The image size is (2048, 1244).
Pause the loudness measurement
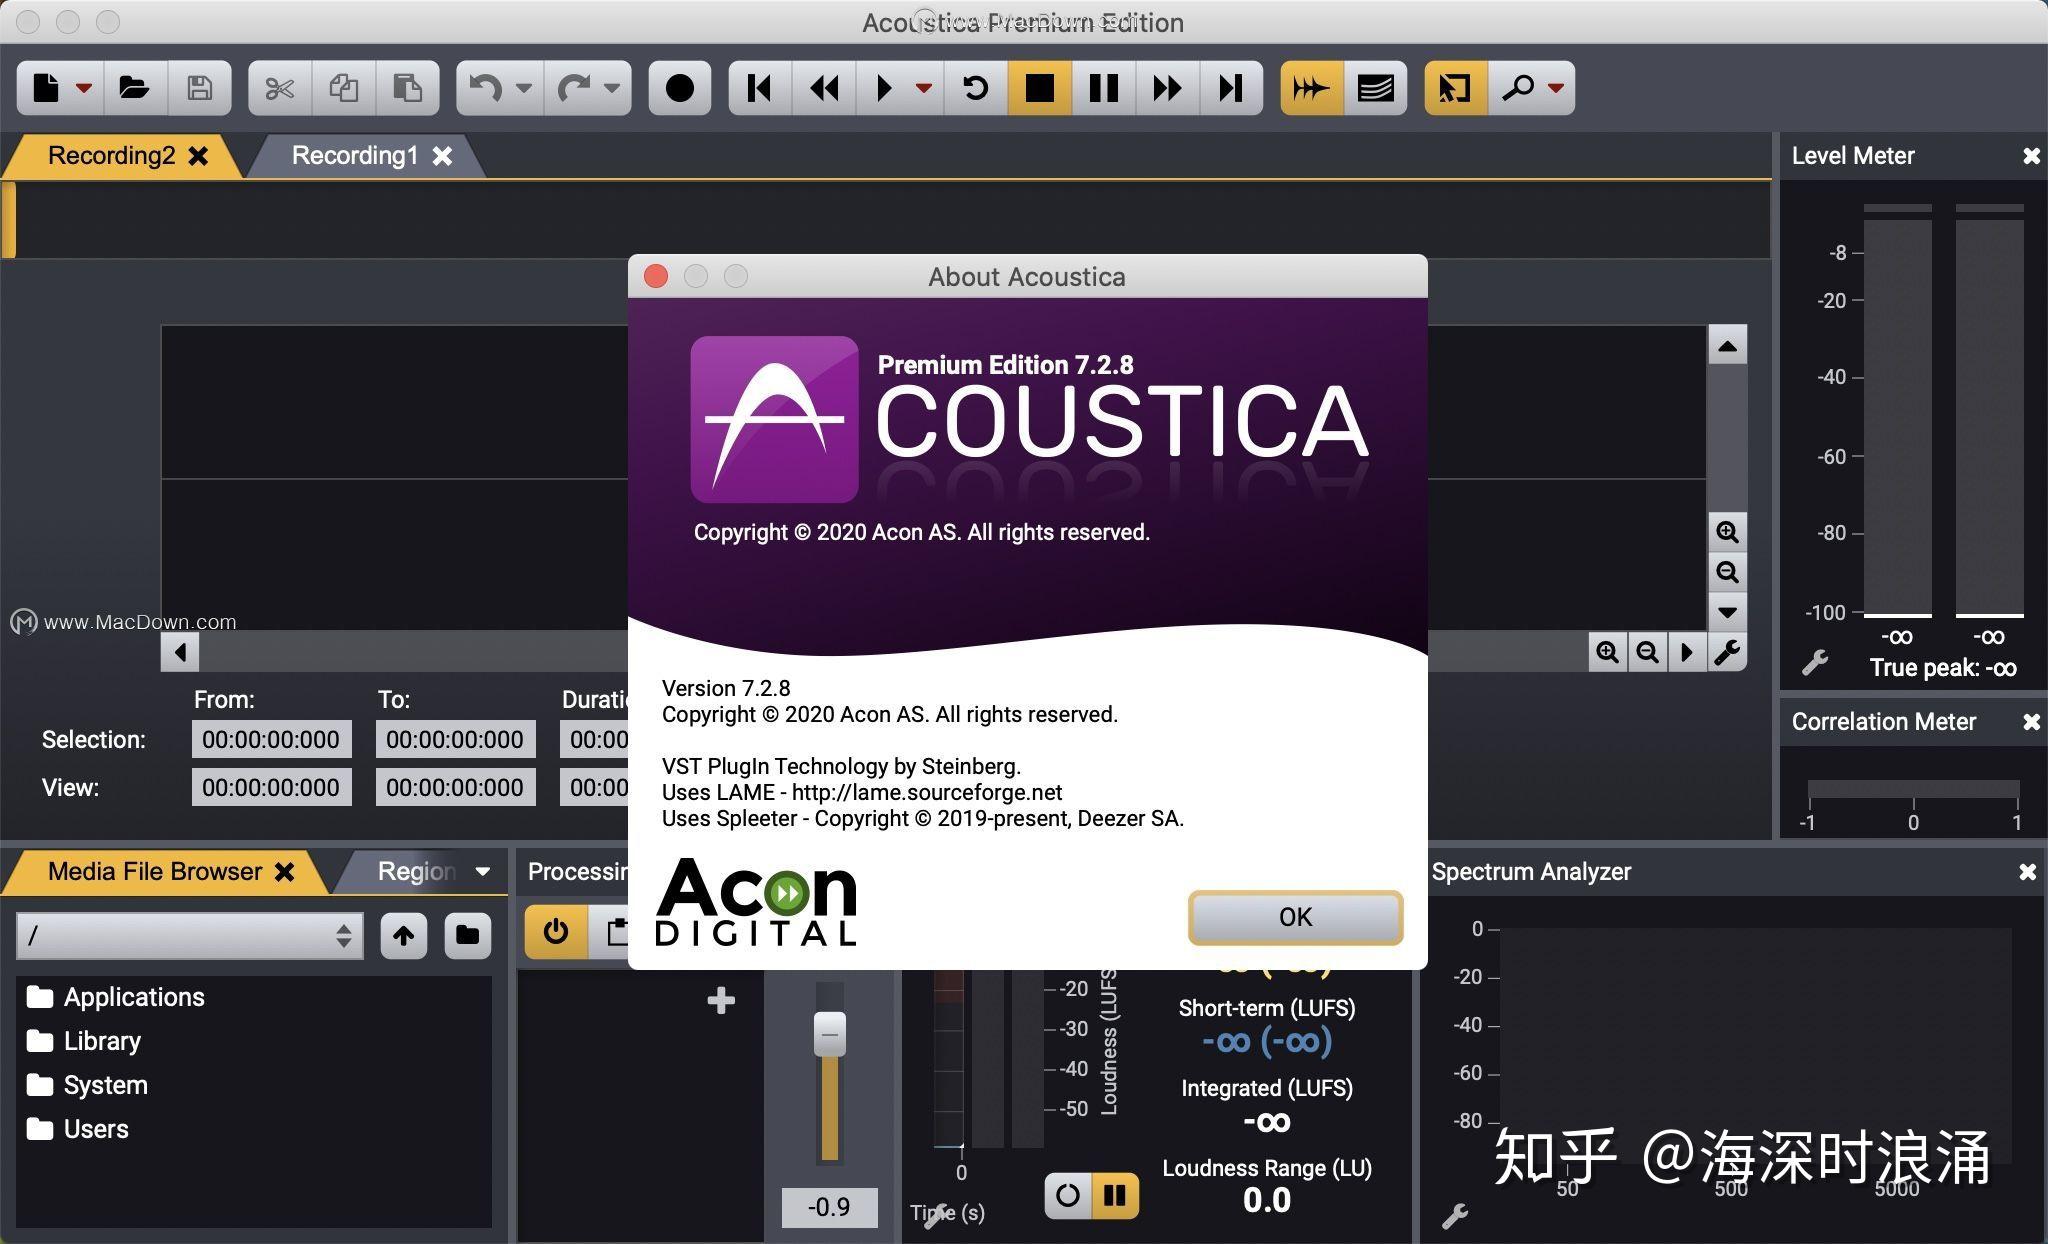(x=1113, y=1195)
